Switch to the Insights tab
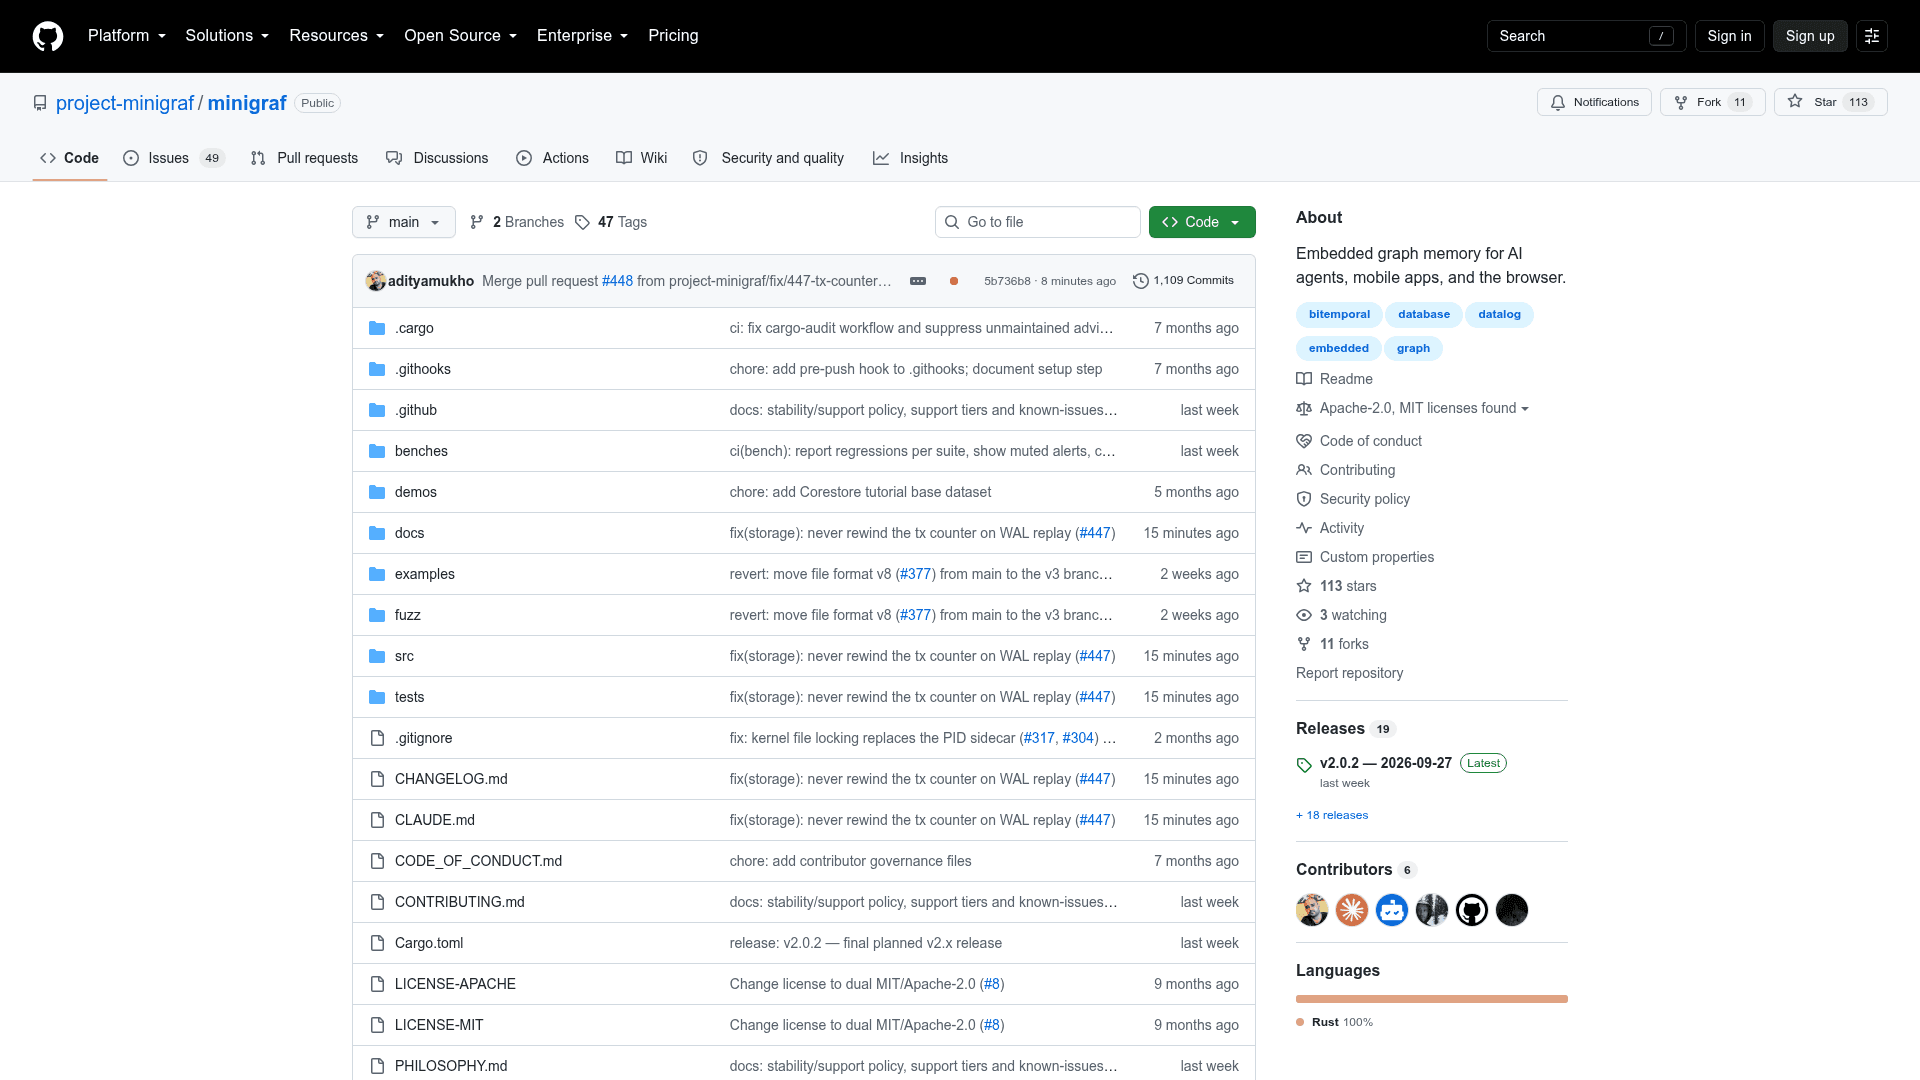The image size is (1920, 1080). [x=910, y=158]
